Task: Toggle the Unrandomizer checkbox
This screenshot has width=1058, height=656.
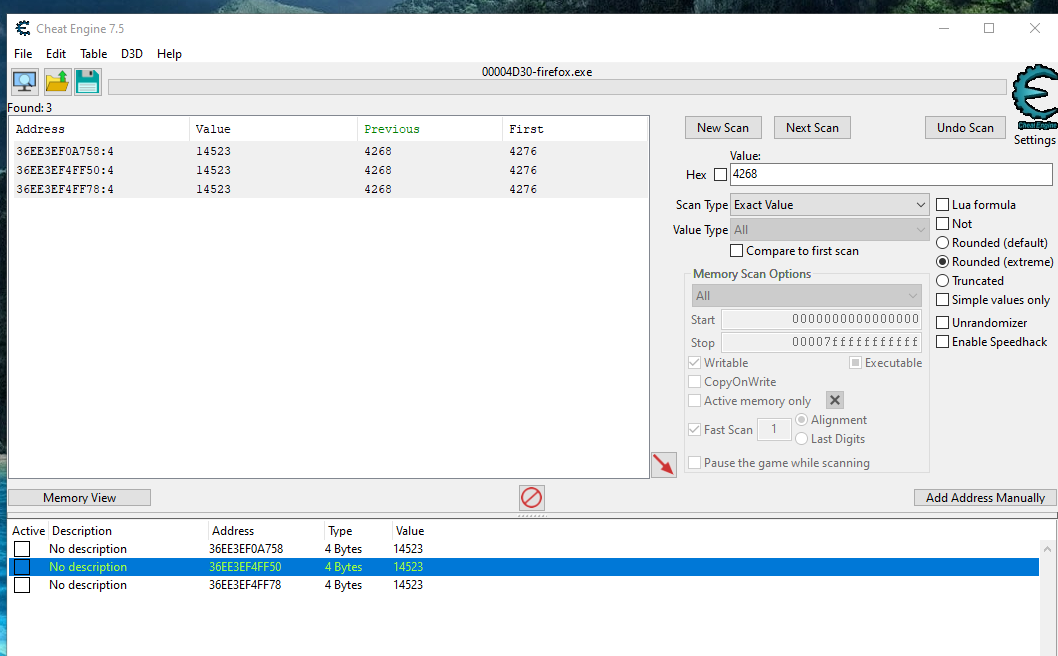Action: [x=943, y=323]
